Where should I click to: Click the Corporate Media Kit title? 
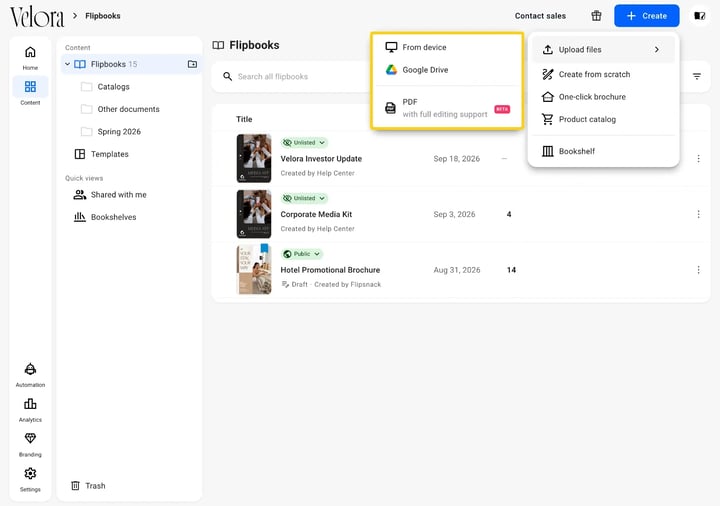pyautogui.click(x=316, y=214)
